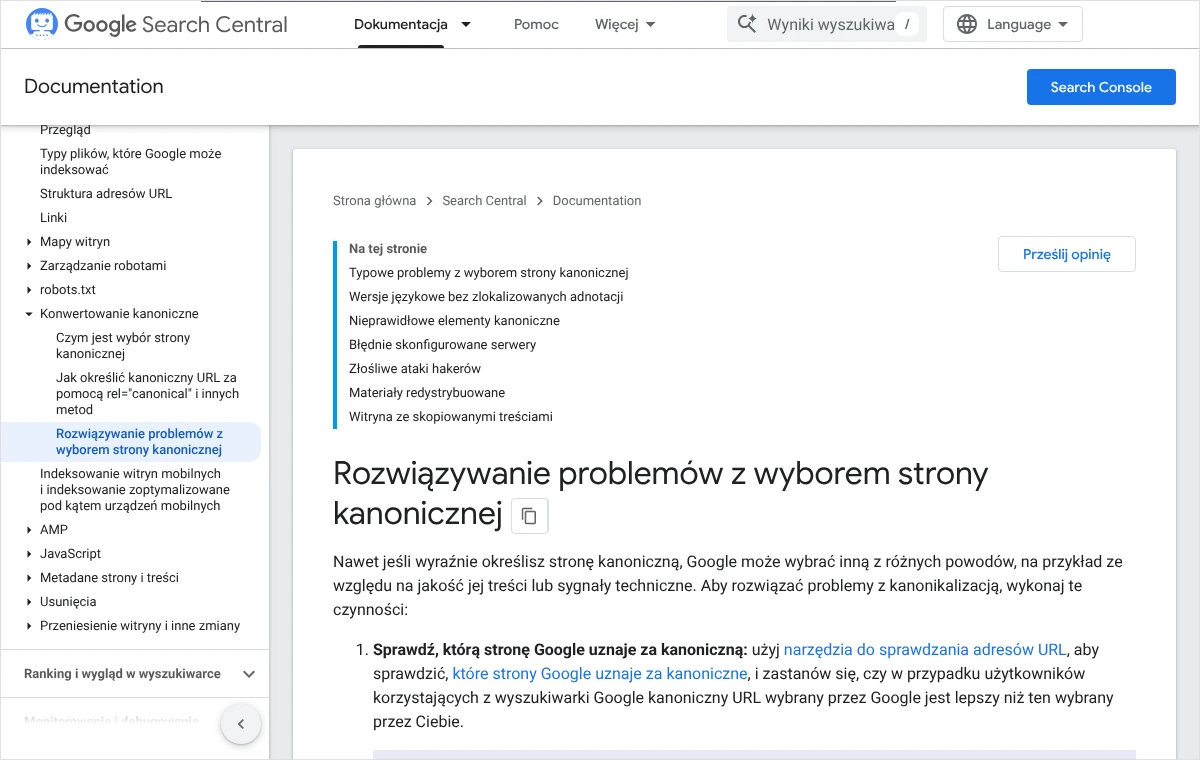Focus the Wyniki wyszukiwania search field
This screenshot has width=1200, height=760.
pyautogui.click(x=827, y=24)
